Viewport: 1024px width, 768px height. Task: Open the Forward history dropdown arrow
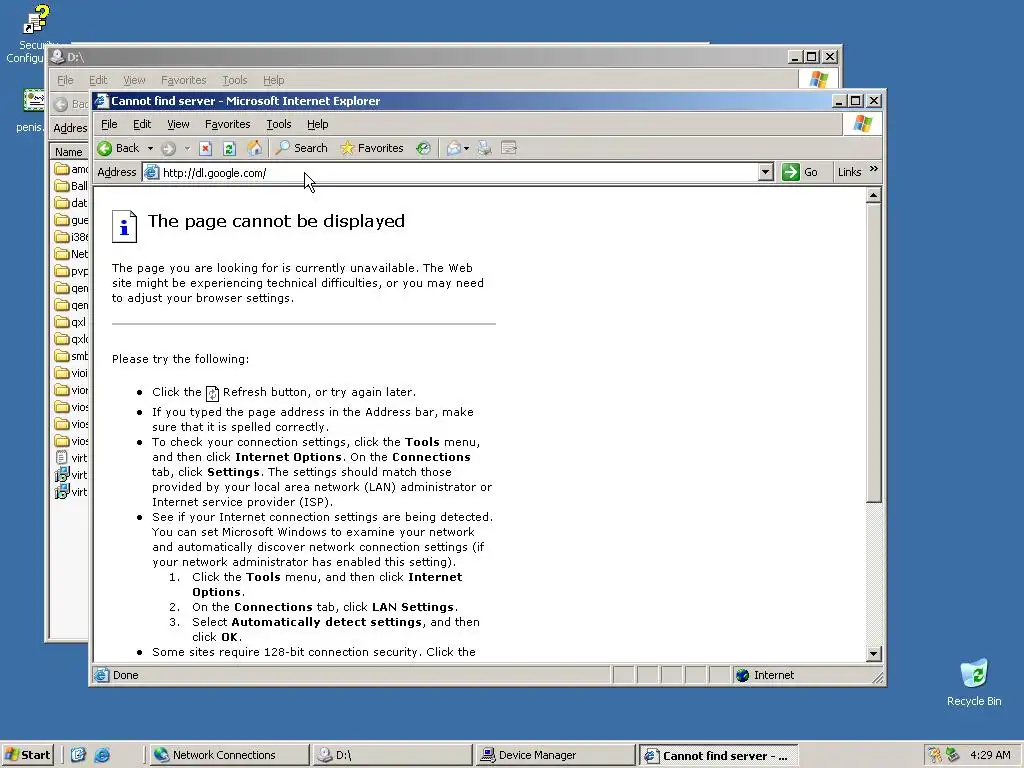(x=187, y=148)
